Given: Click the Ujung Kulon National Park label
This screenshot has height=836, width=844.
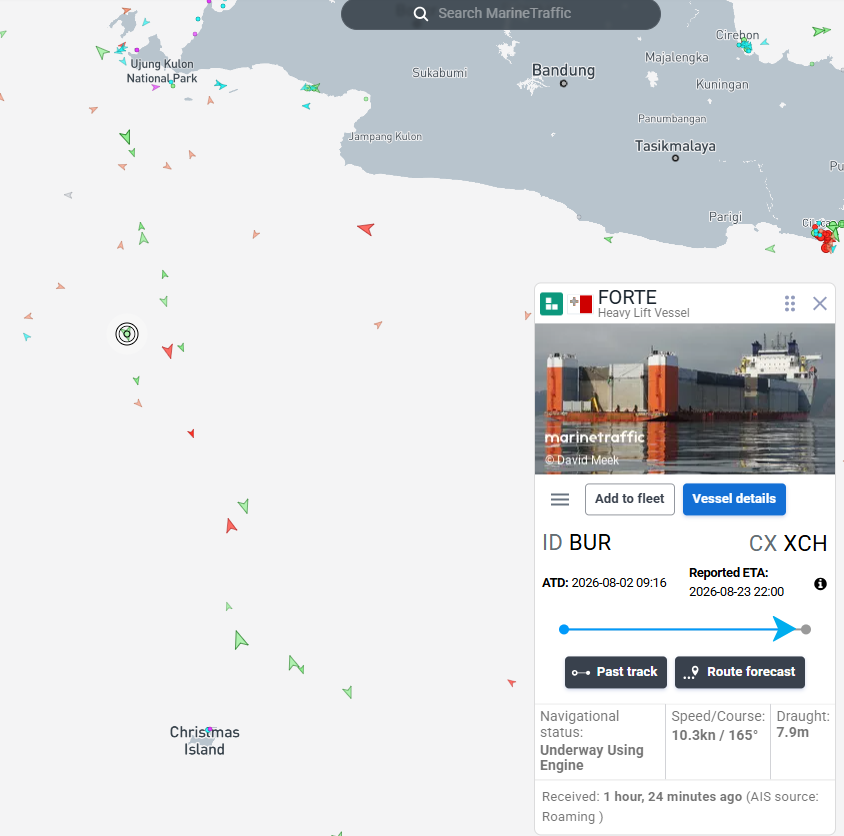Looking at the screenshot, I should coord(161,71).
